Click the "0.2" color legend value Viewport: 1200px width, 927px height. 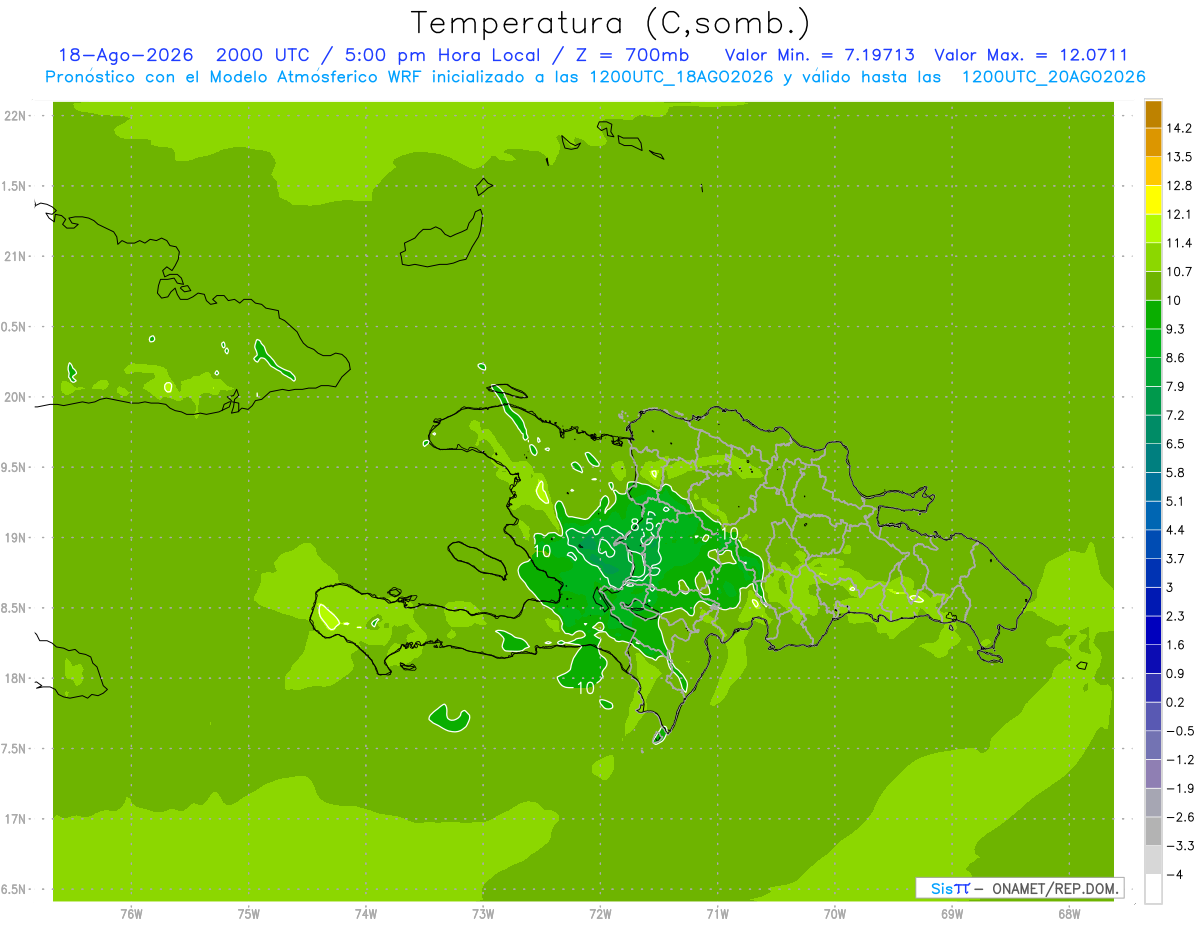point(1175,702)
